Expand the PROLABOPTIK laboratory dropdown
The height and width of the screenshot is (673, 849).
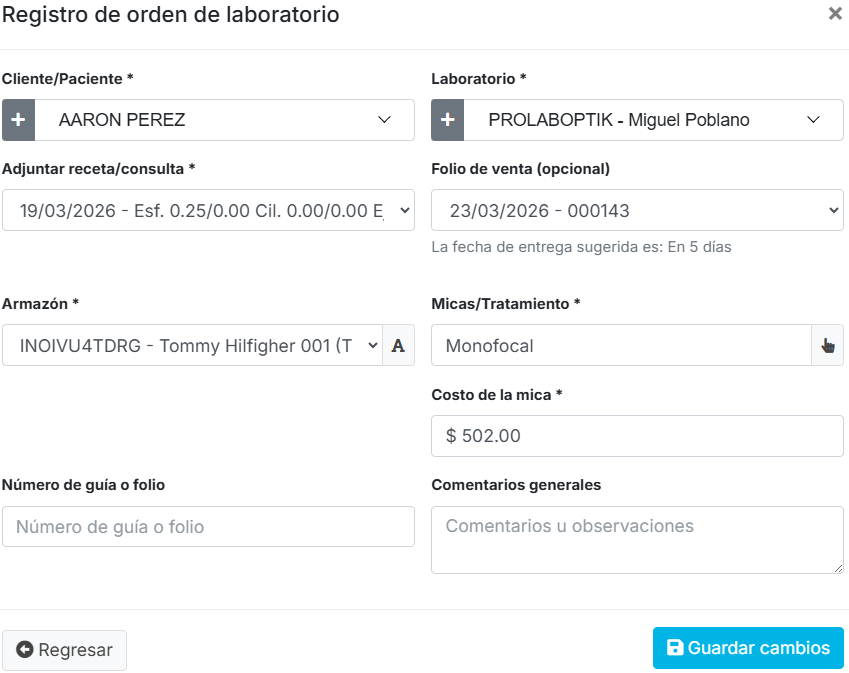click(x=653, y=120)
